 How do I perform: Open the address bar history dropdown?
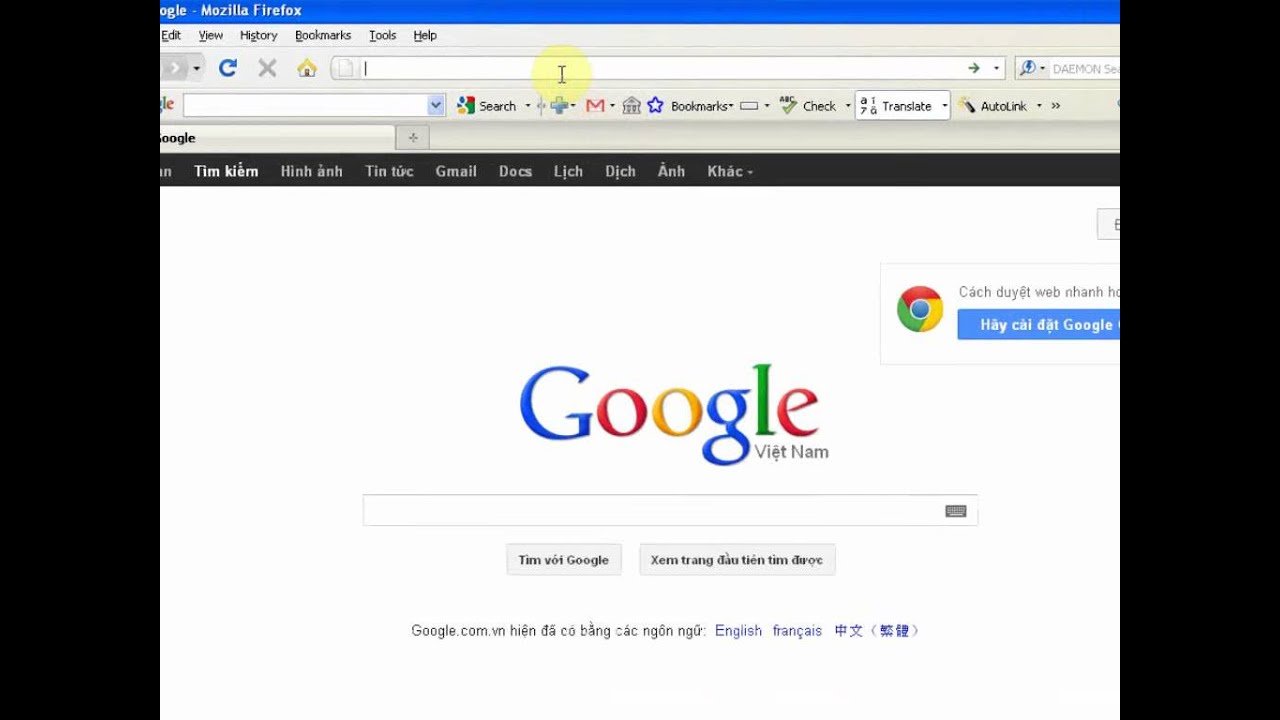coord(996,68)
